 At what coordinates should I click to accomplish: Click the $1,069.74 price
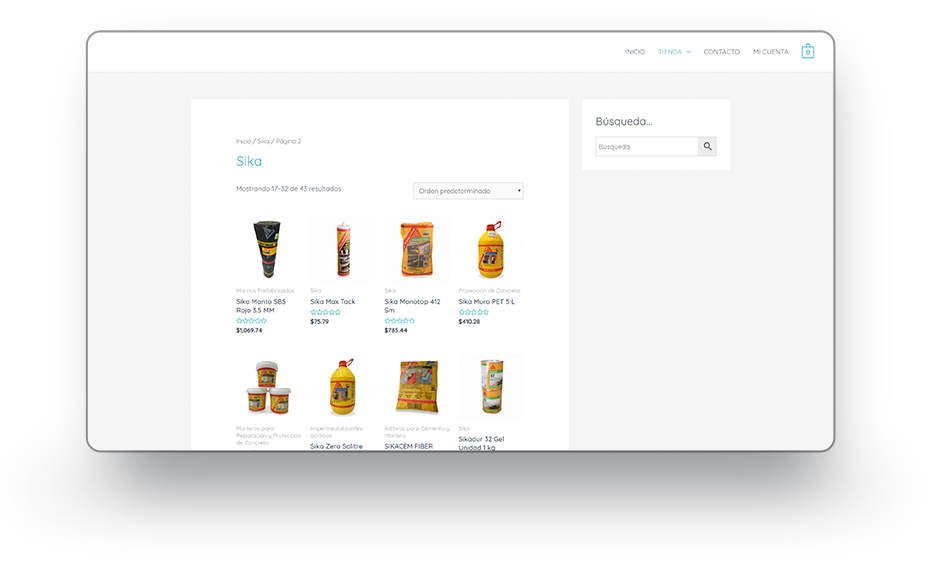click(249, 330)
